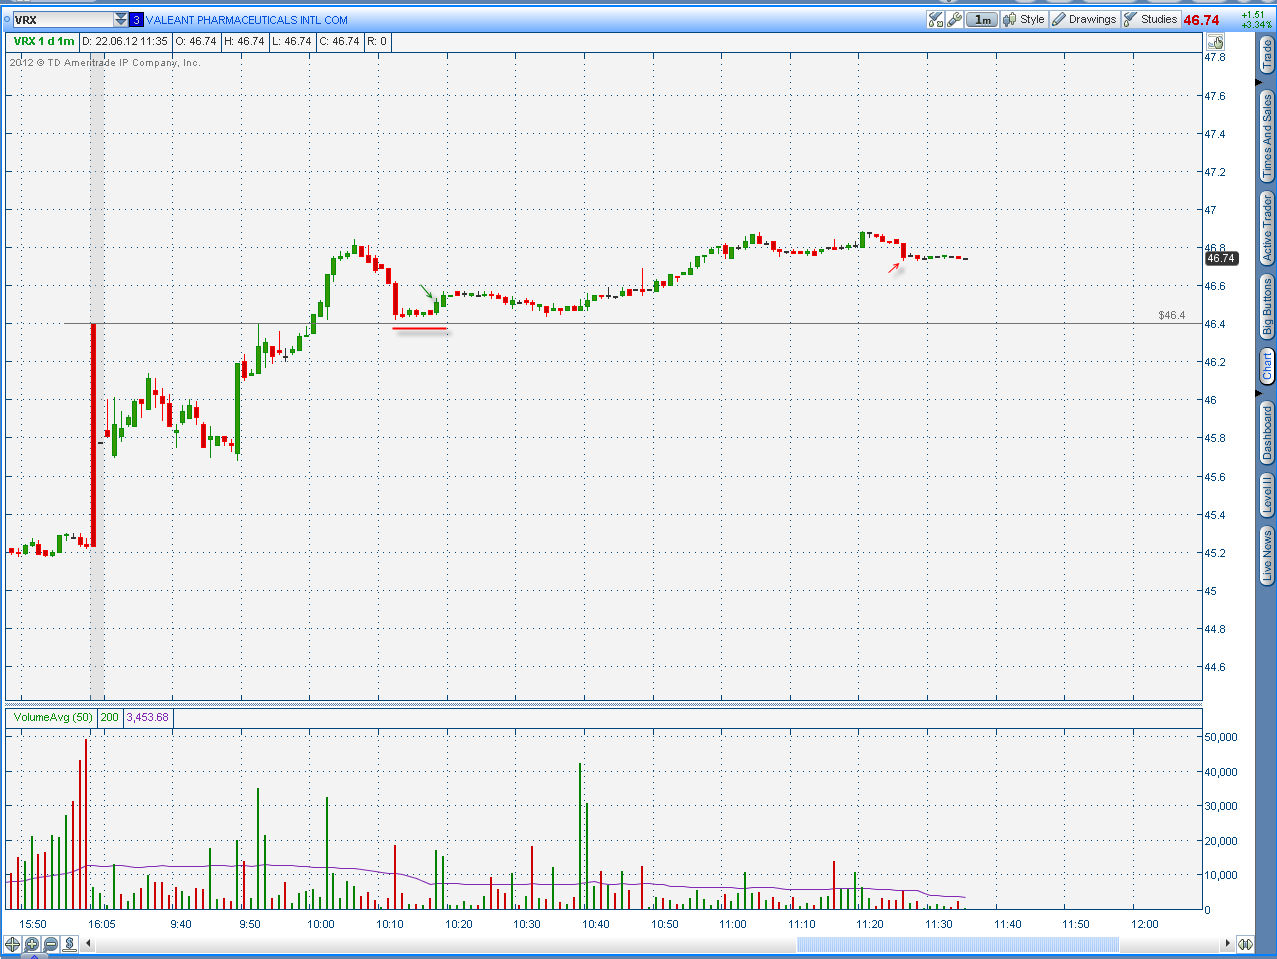
Task: Click the blue color-link number 3 icon
Action: click(x=137, y=20)
